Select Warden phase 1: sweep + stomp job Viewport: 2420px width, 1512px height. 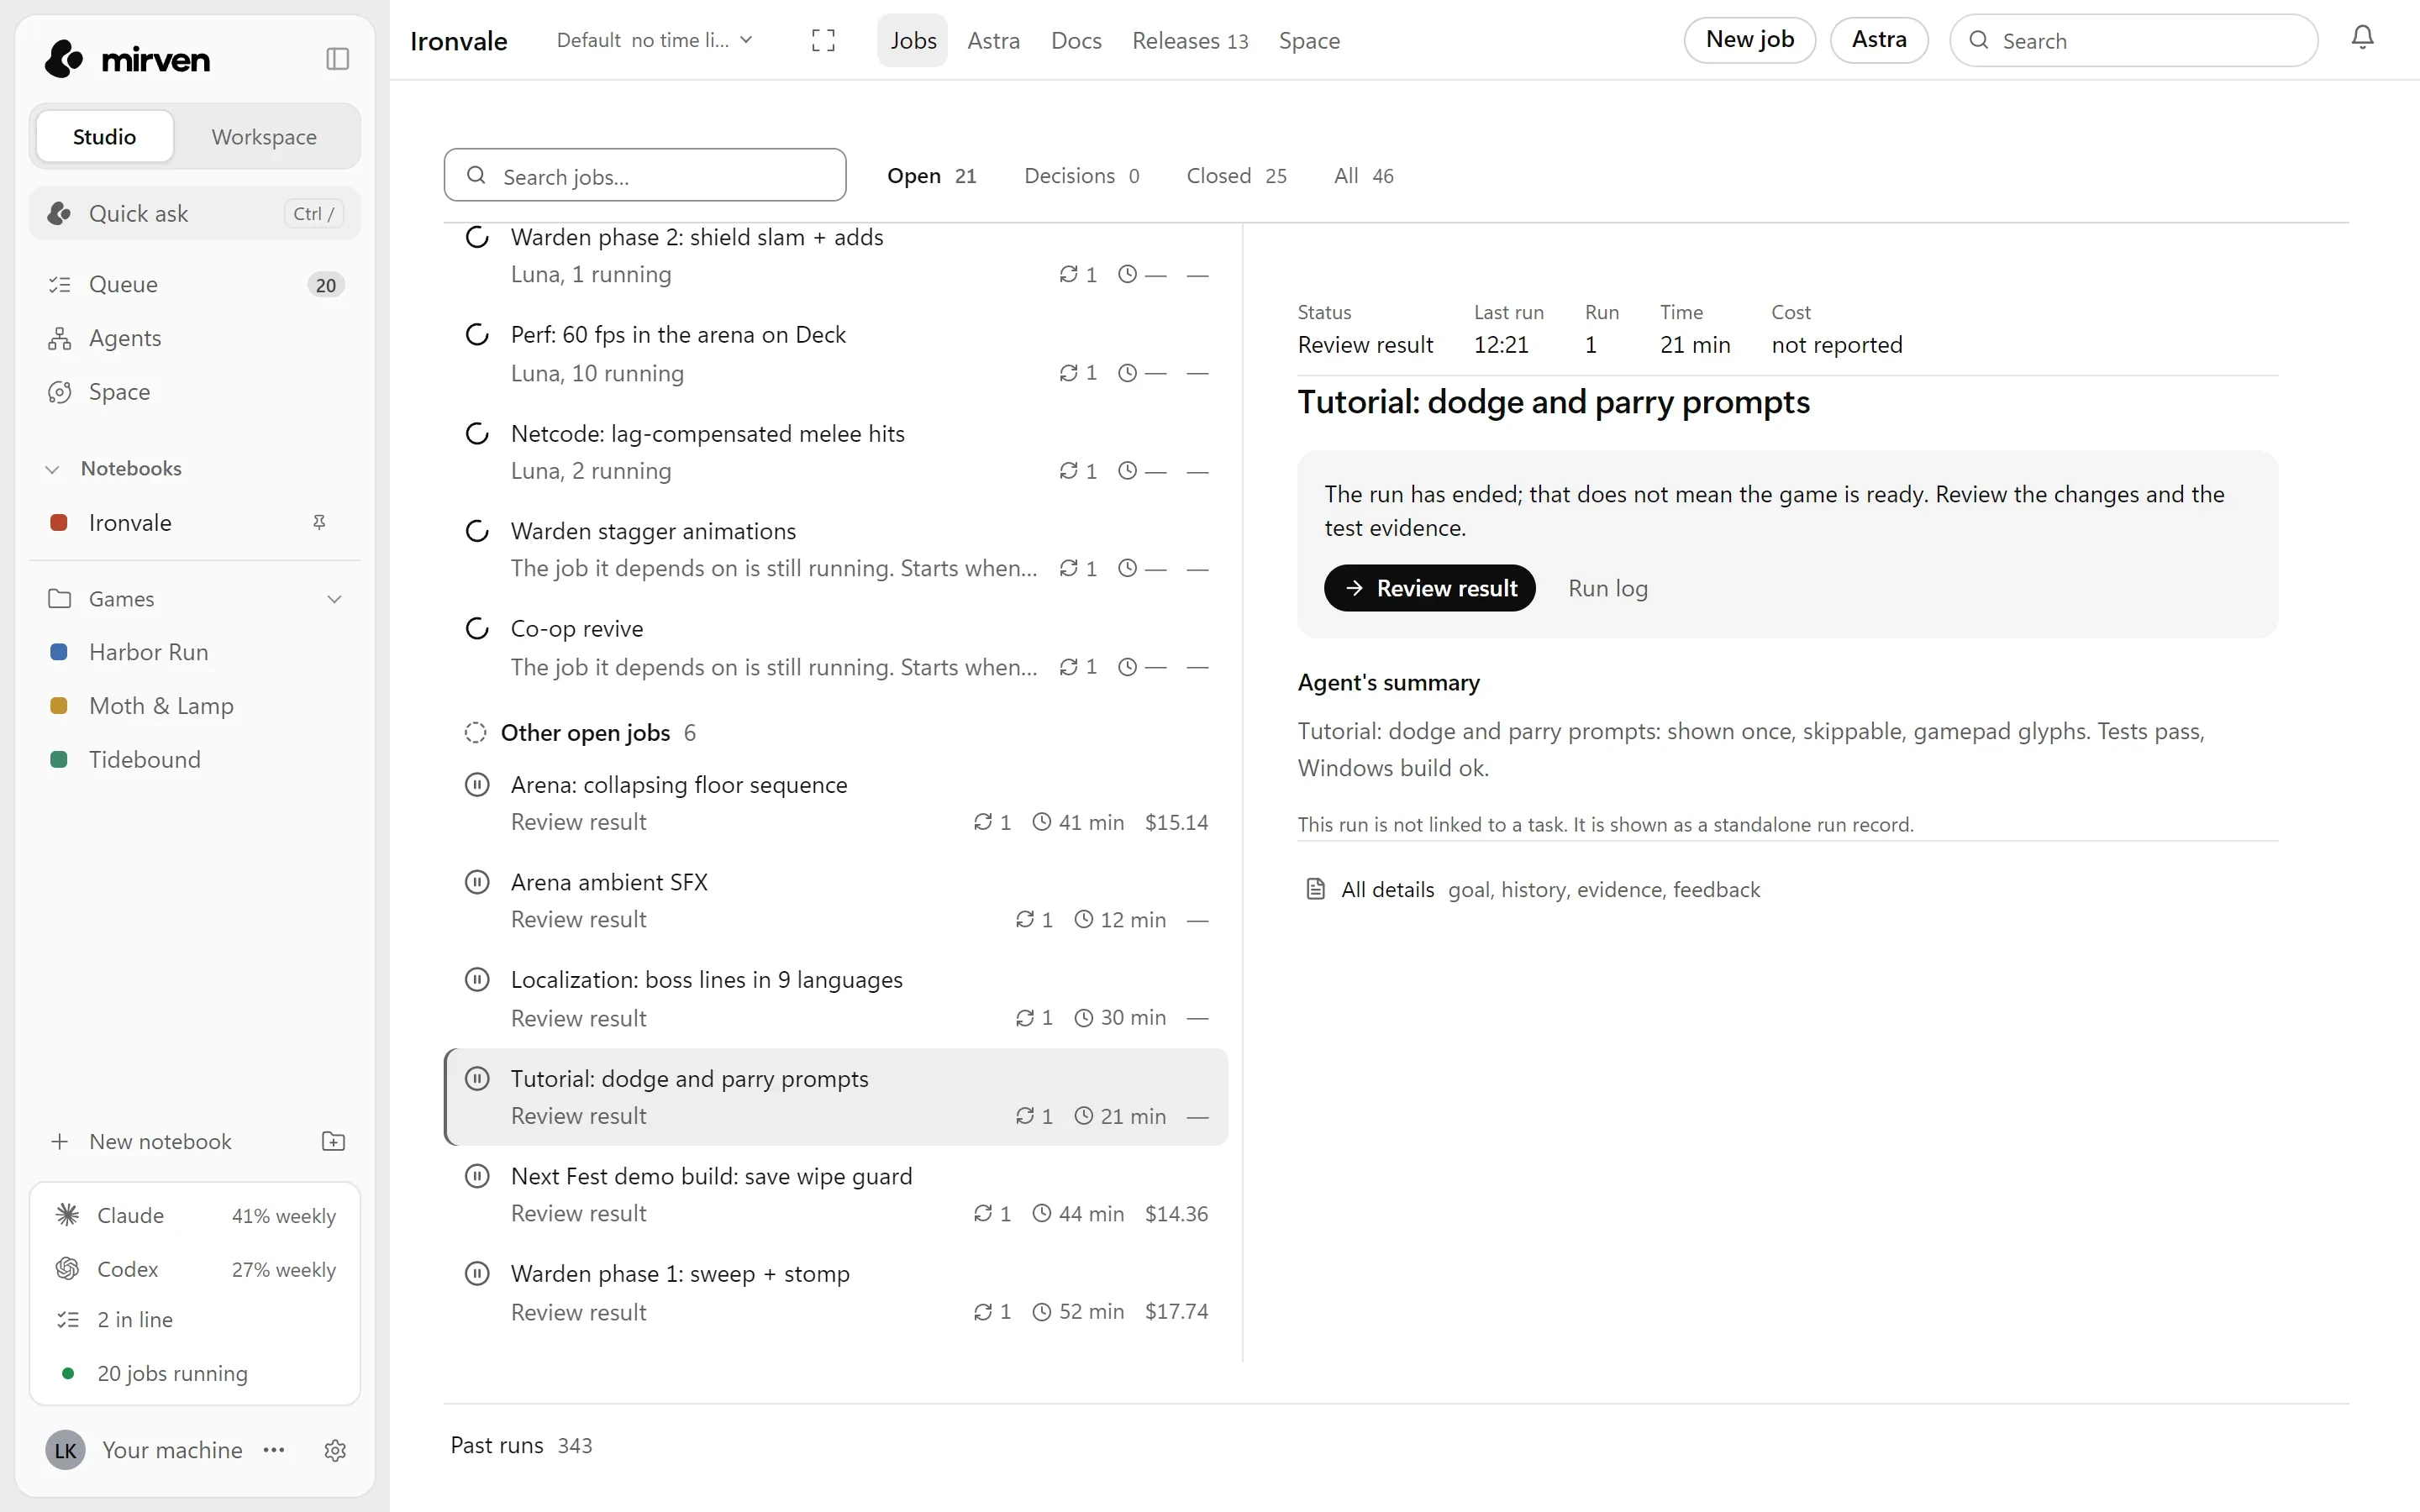[836, 1292]
